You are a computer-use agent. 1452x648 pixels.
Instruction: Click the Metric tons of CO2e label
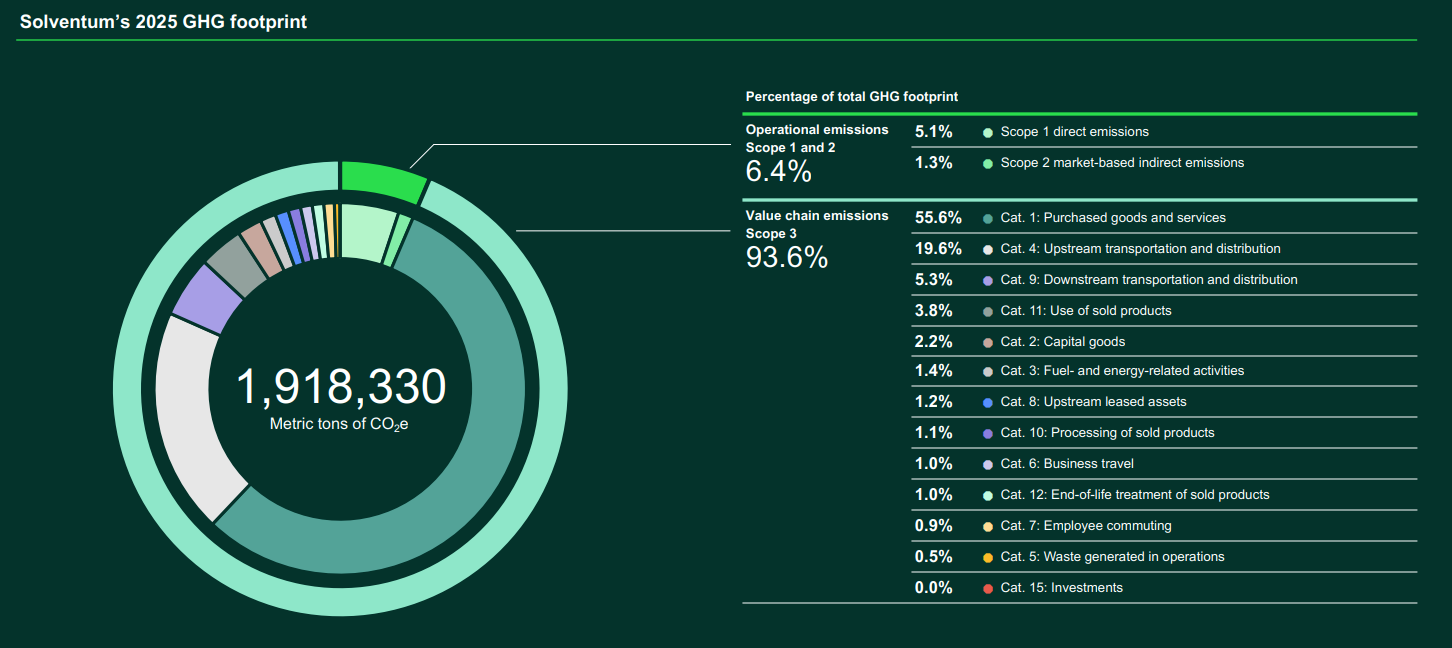(x=339, y=424)
